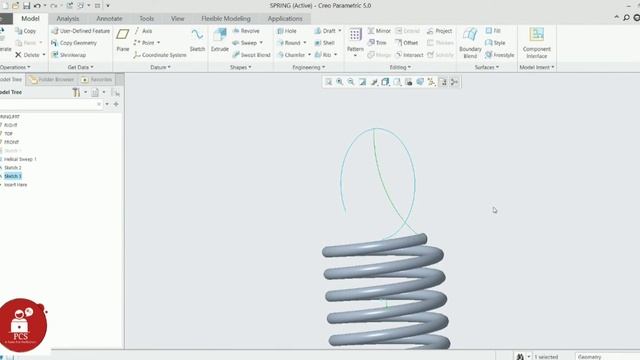Click the Hole tool
Screen dimensions: 640x360
287,31
